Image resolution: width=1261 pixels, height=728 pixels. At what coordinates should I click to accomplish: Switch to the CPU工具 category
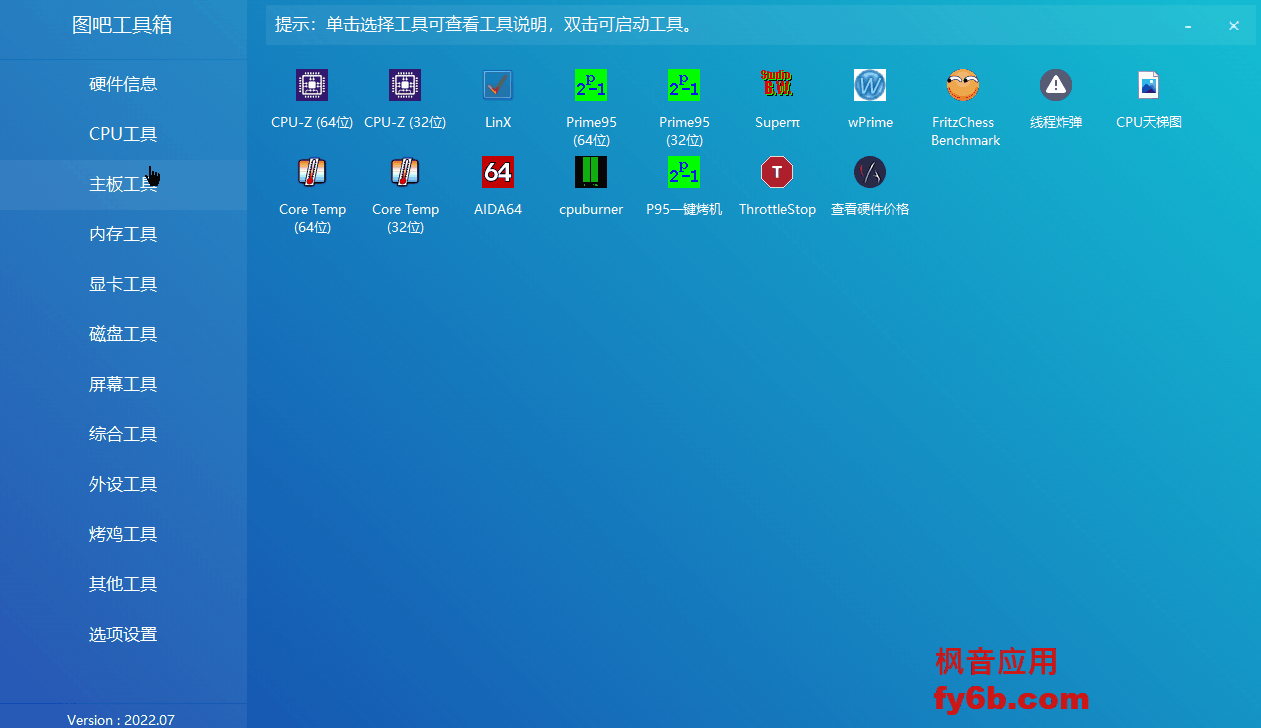click(x=123, y=134)
